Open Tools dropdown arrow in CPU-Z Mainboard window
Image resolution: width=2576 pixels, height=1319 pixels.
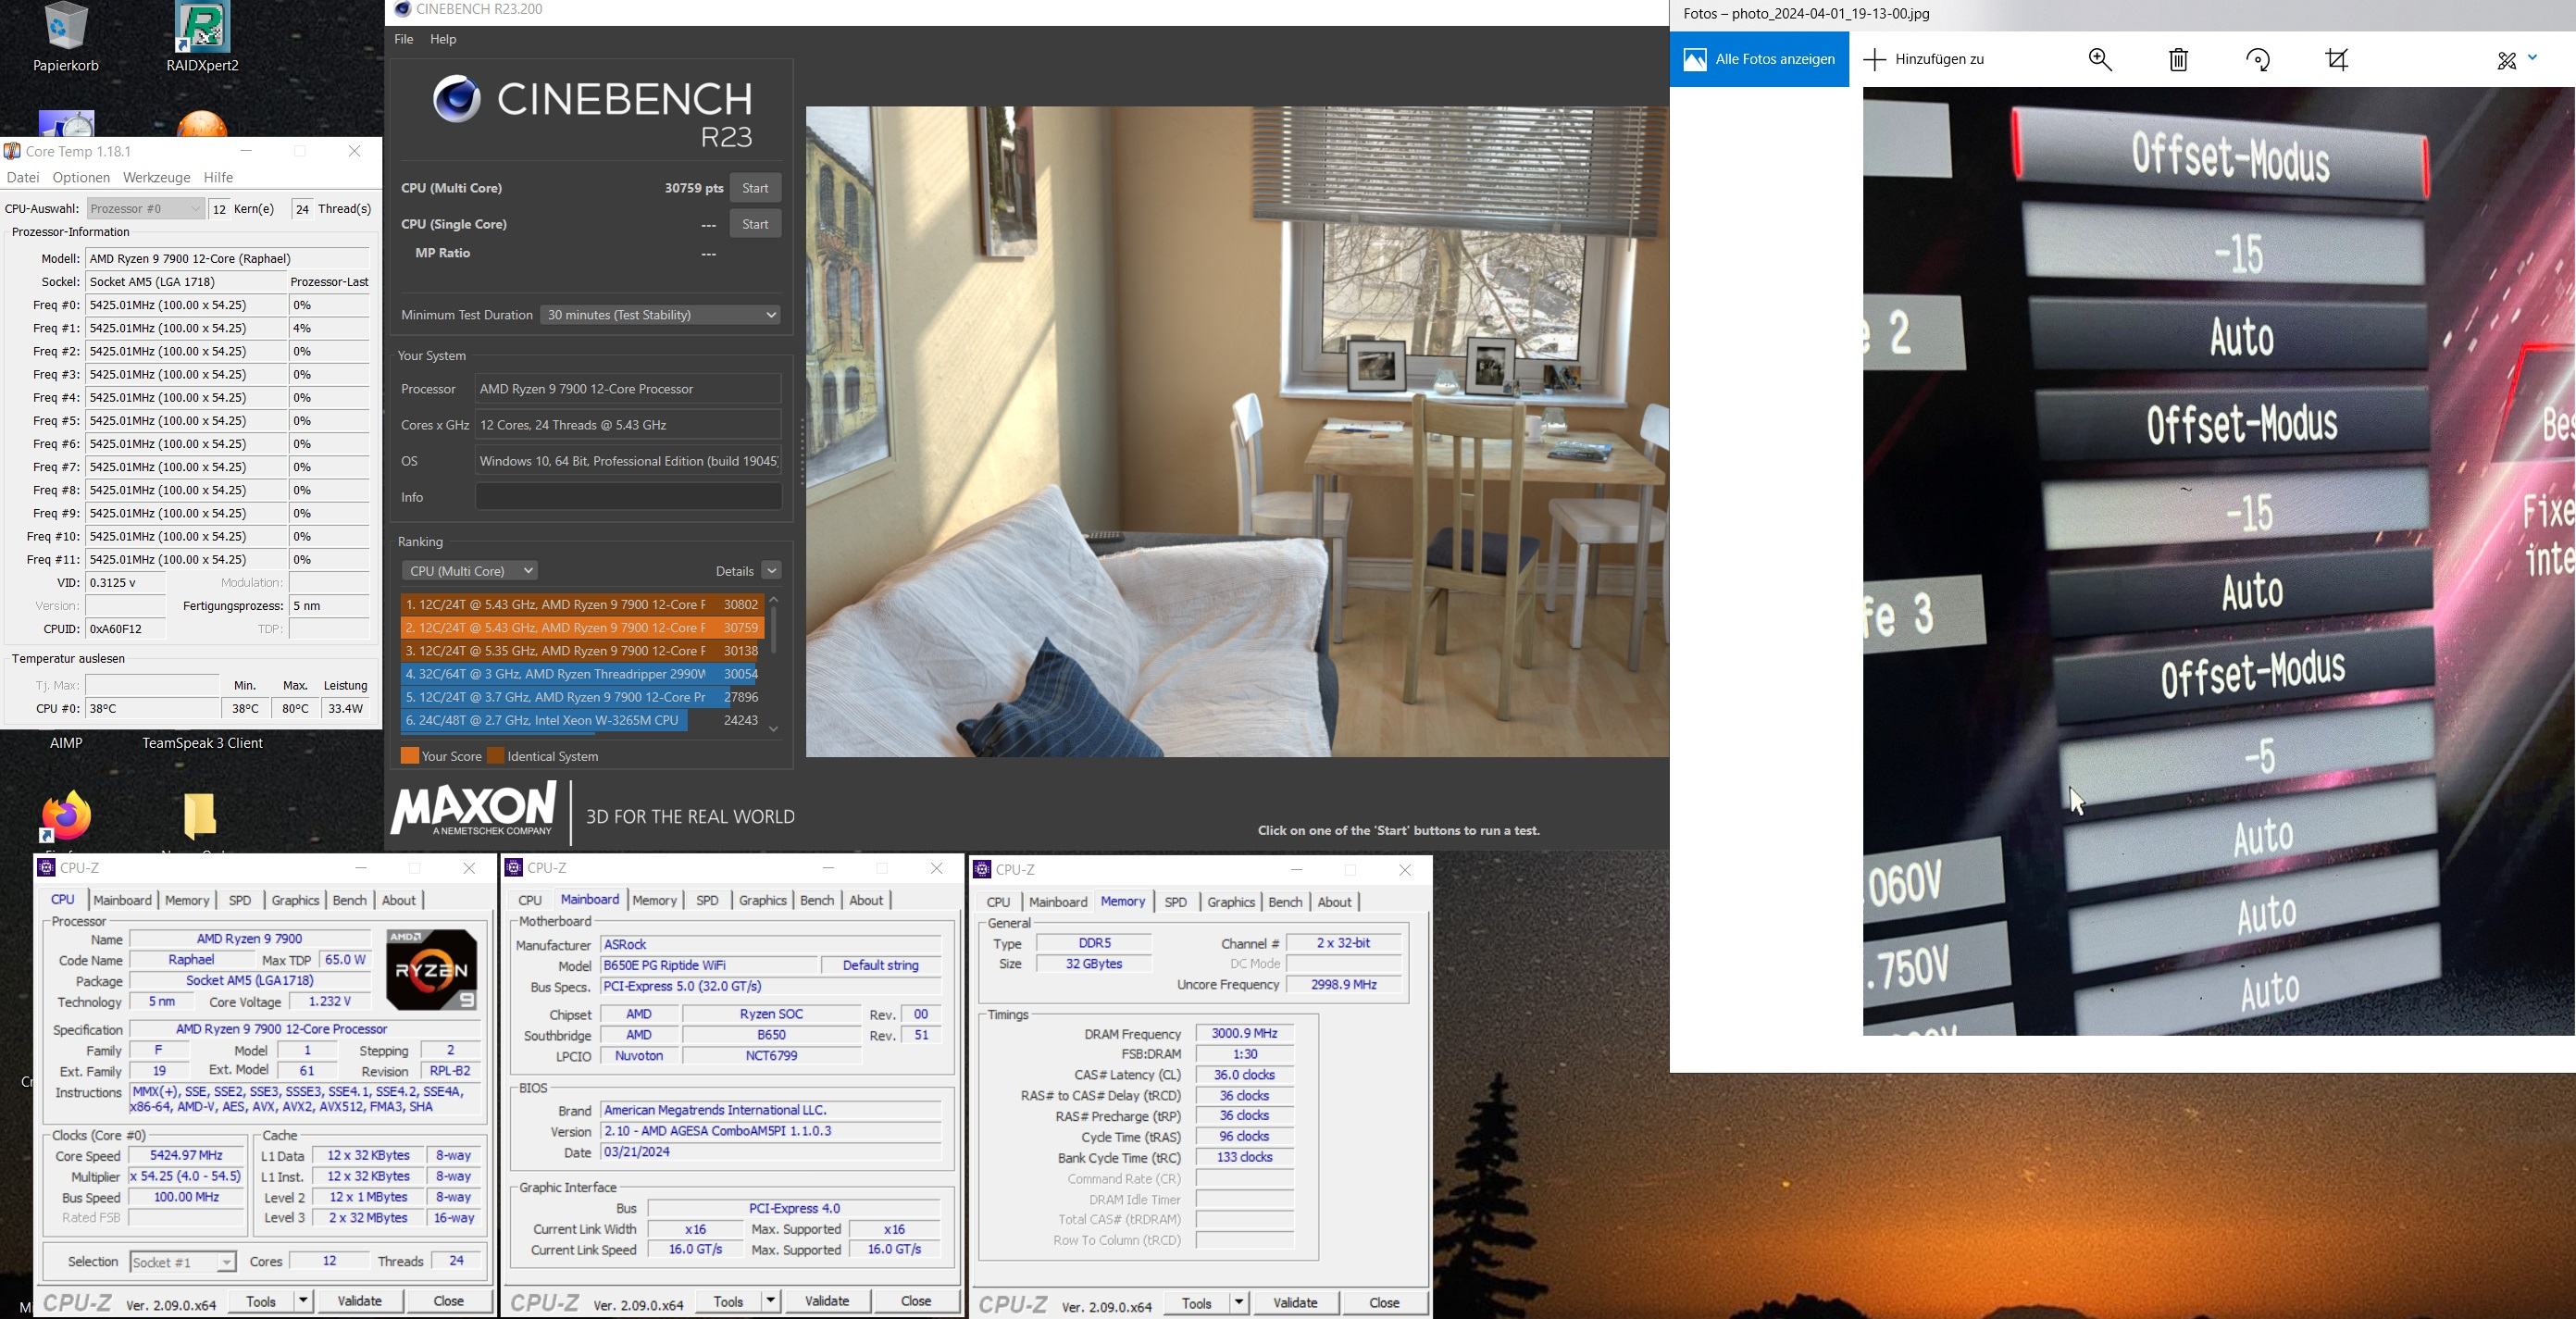pyautogui.click(x=770, y=1300)
